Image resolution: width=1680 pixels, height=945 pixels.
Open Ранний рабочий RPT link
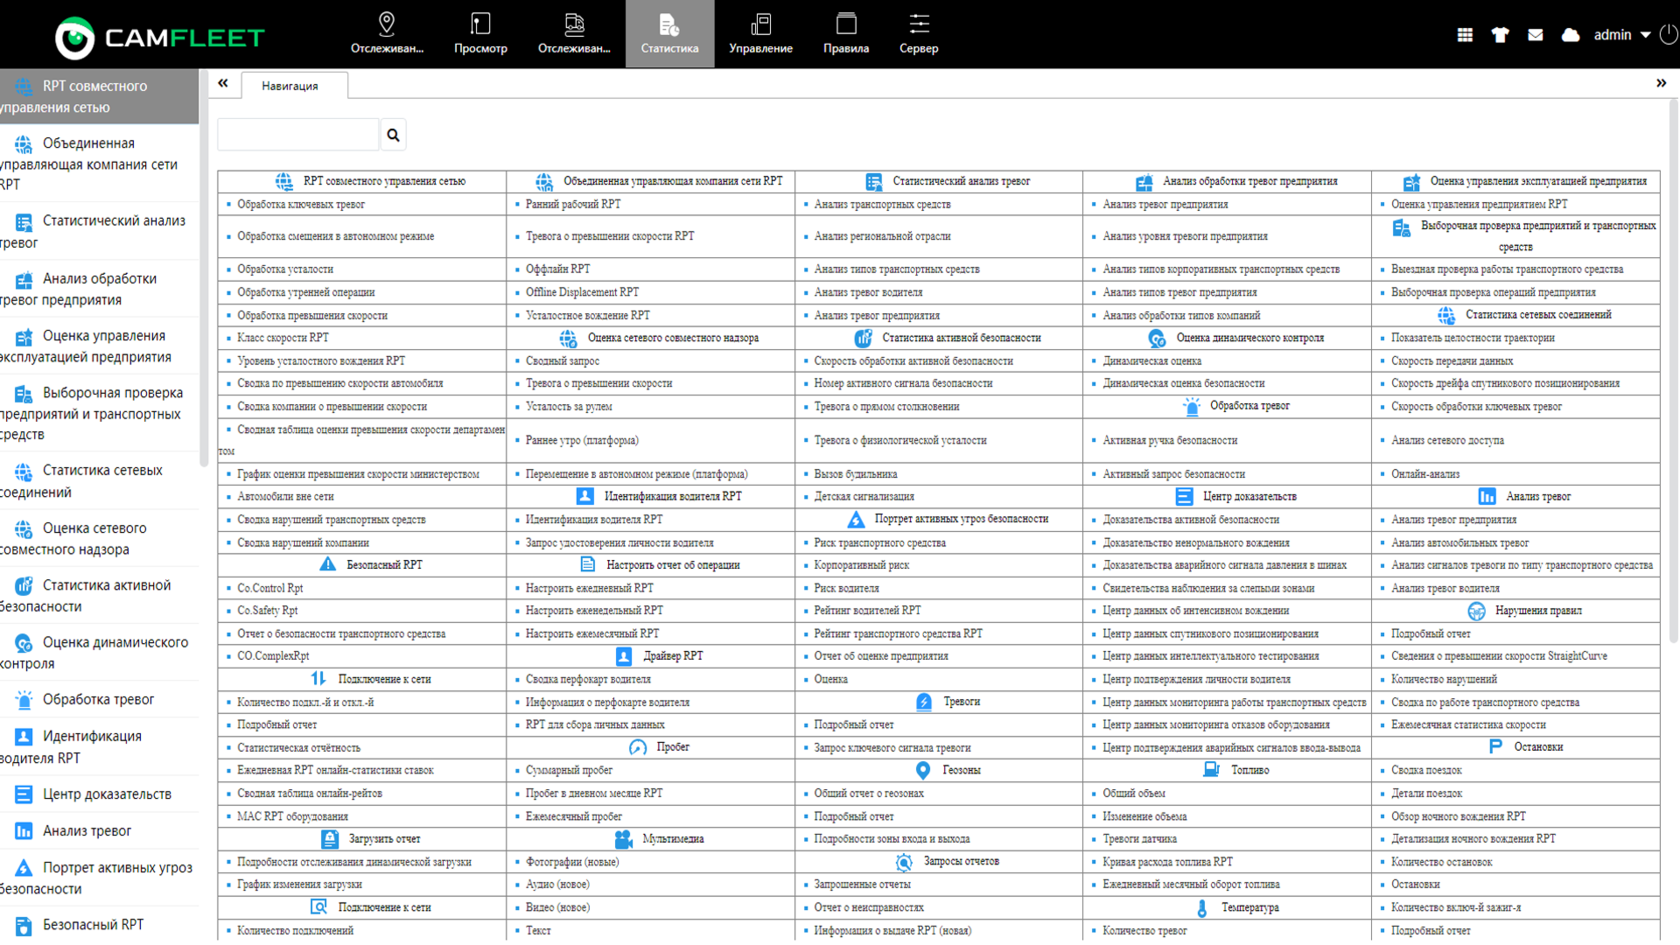coord(573,204)
